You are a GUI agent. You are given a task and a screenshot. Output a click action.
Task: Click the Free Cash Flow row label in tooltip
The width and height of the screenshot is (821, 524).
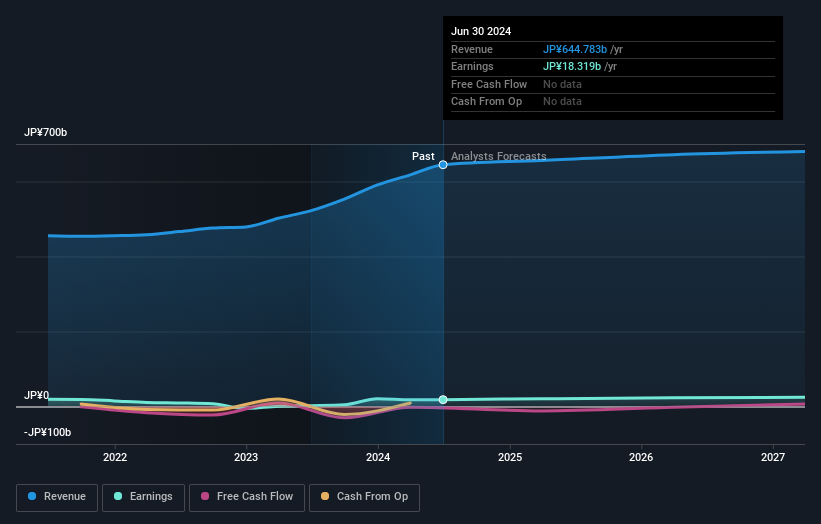point(489,84)
